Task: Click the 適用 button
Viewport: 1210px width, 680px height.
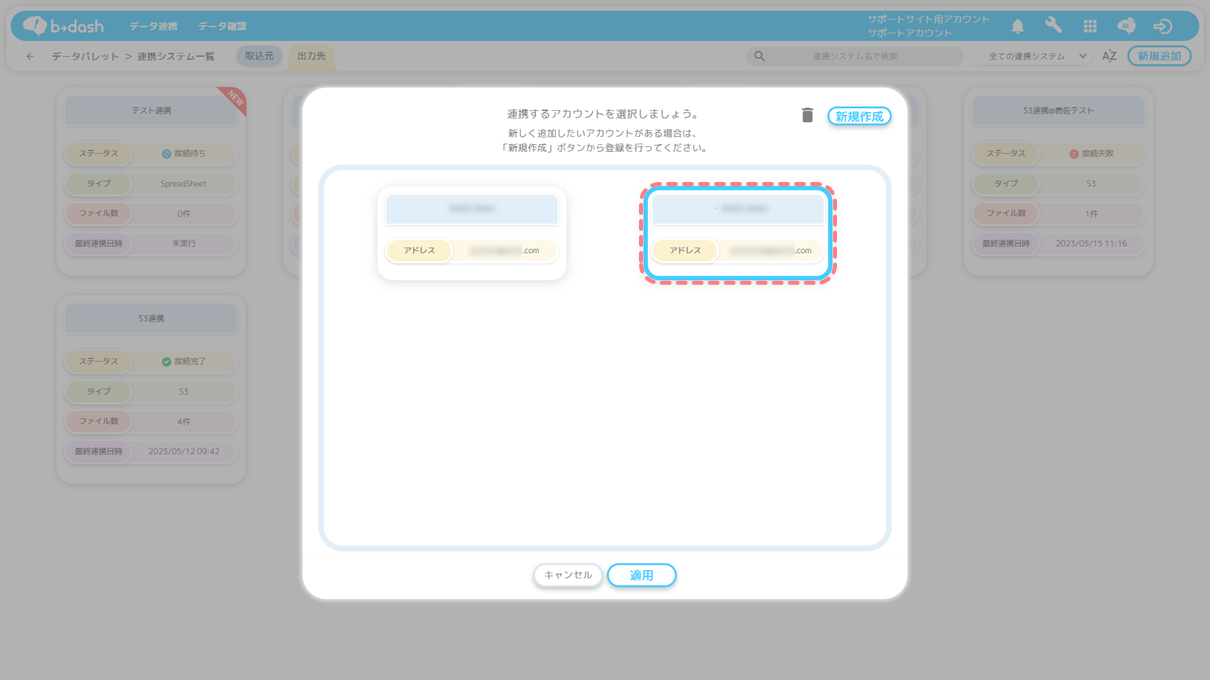Action: point(641,575)
